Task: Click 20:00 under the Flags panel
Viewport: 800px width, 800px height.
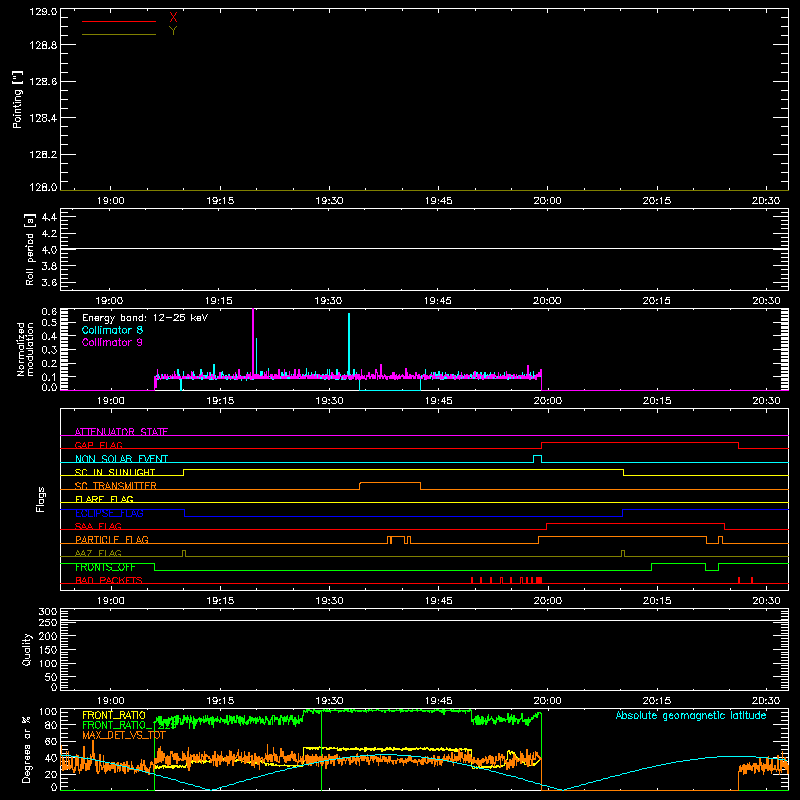Action: click(547, 601)
